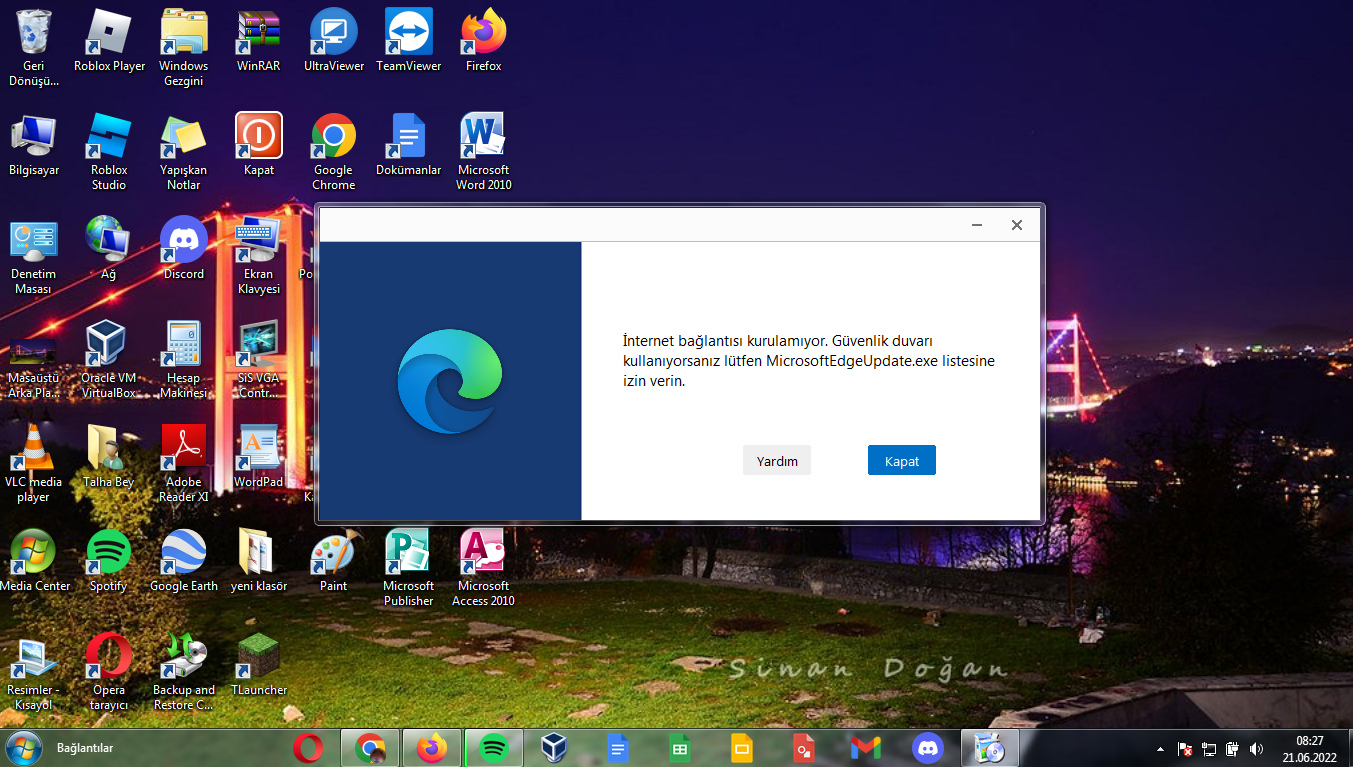Launch Opera from the taskbar
Image resolution: width=1353 pixels, height=767 pixels.
coord(309,748)
